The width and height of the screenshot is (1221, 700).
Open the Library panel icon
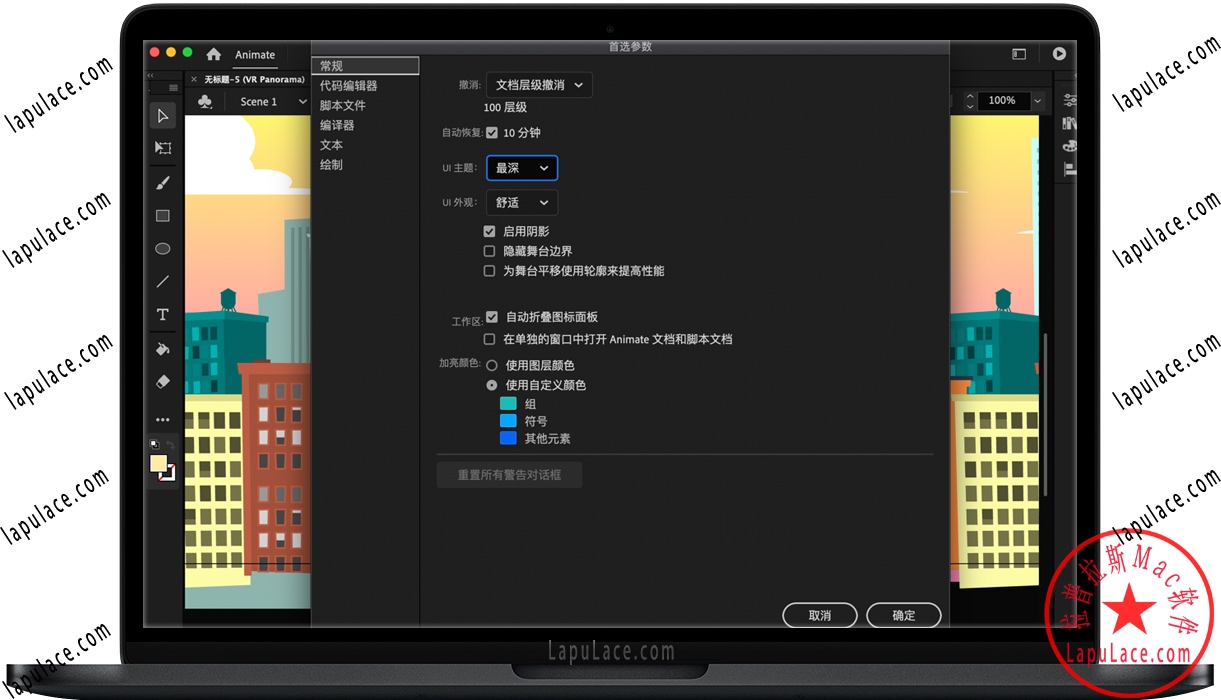[x=1068, y=123]
